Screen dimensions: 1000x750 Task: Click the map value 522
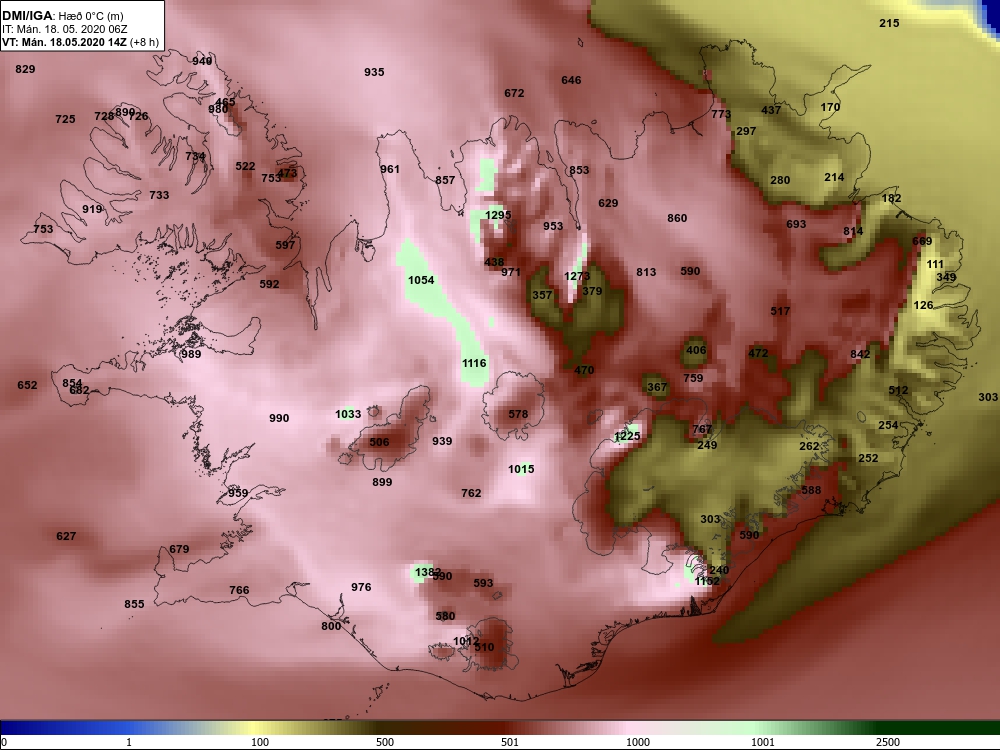(x=245, y=166)
